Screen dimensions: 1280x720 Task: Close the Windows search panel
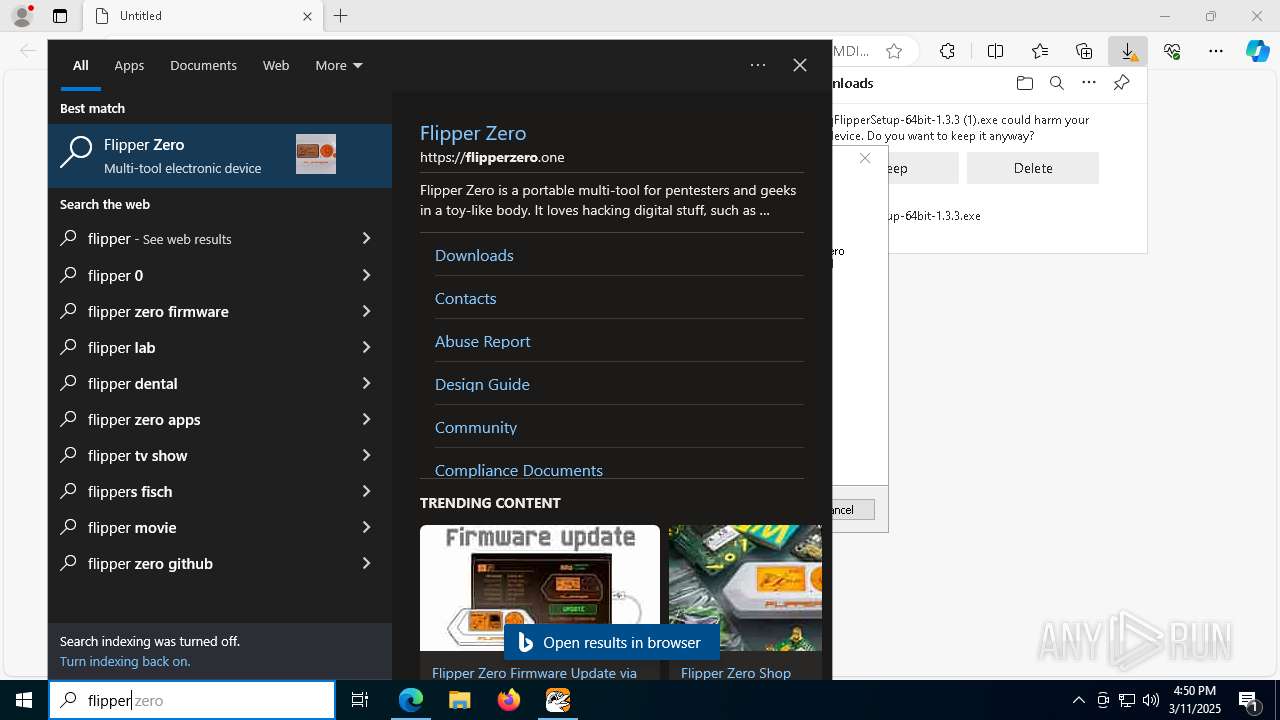coord(799,65)
